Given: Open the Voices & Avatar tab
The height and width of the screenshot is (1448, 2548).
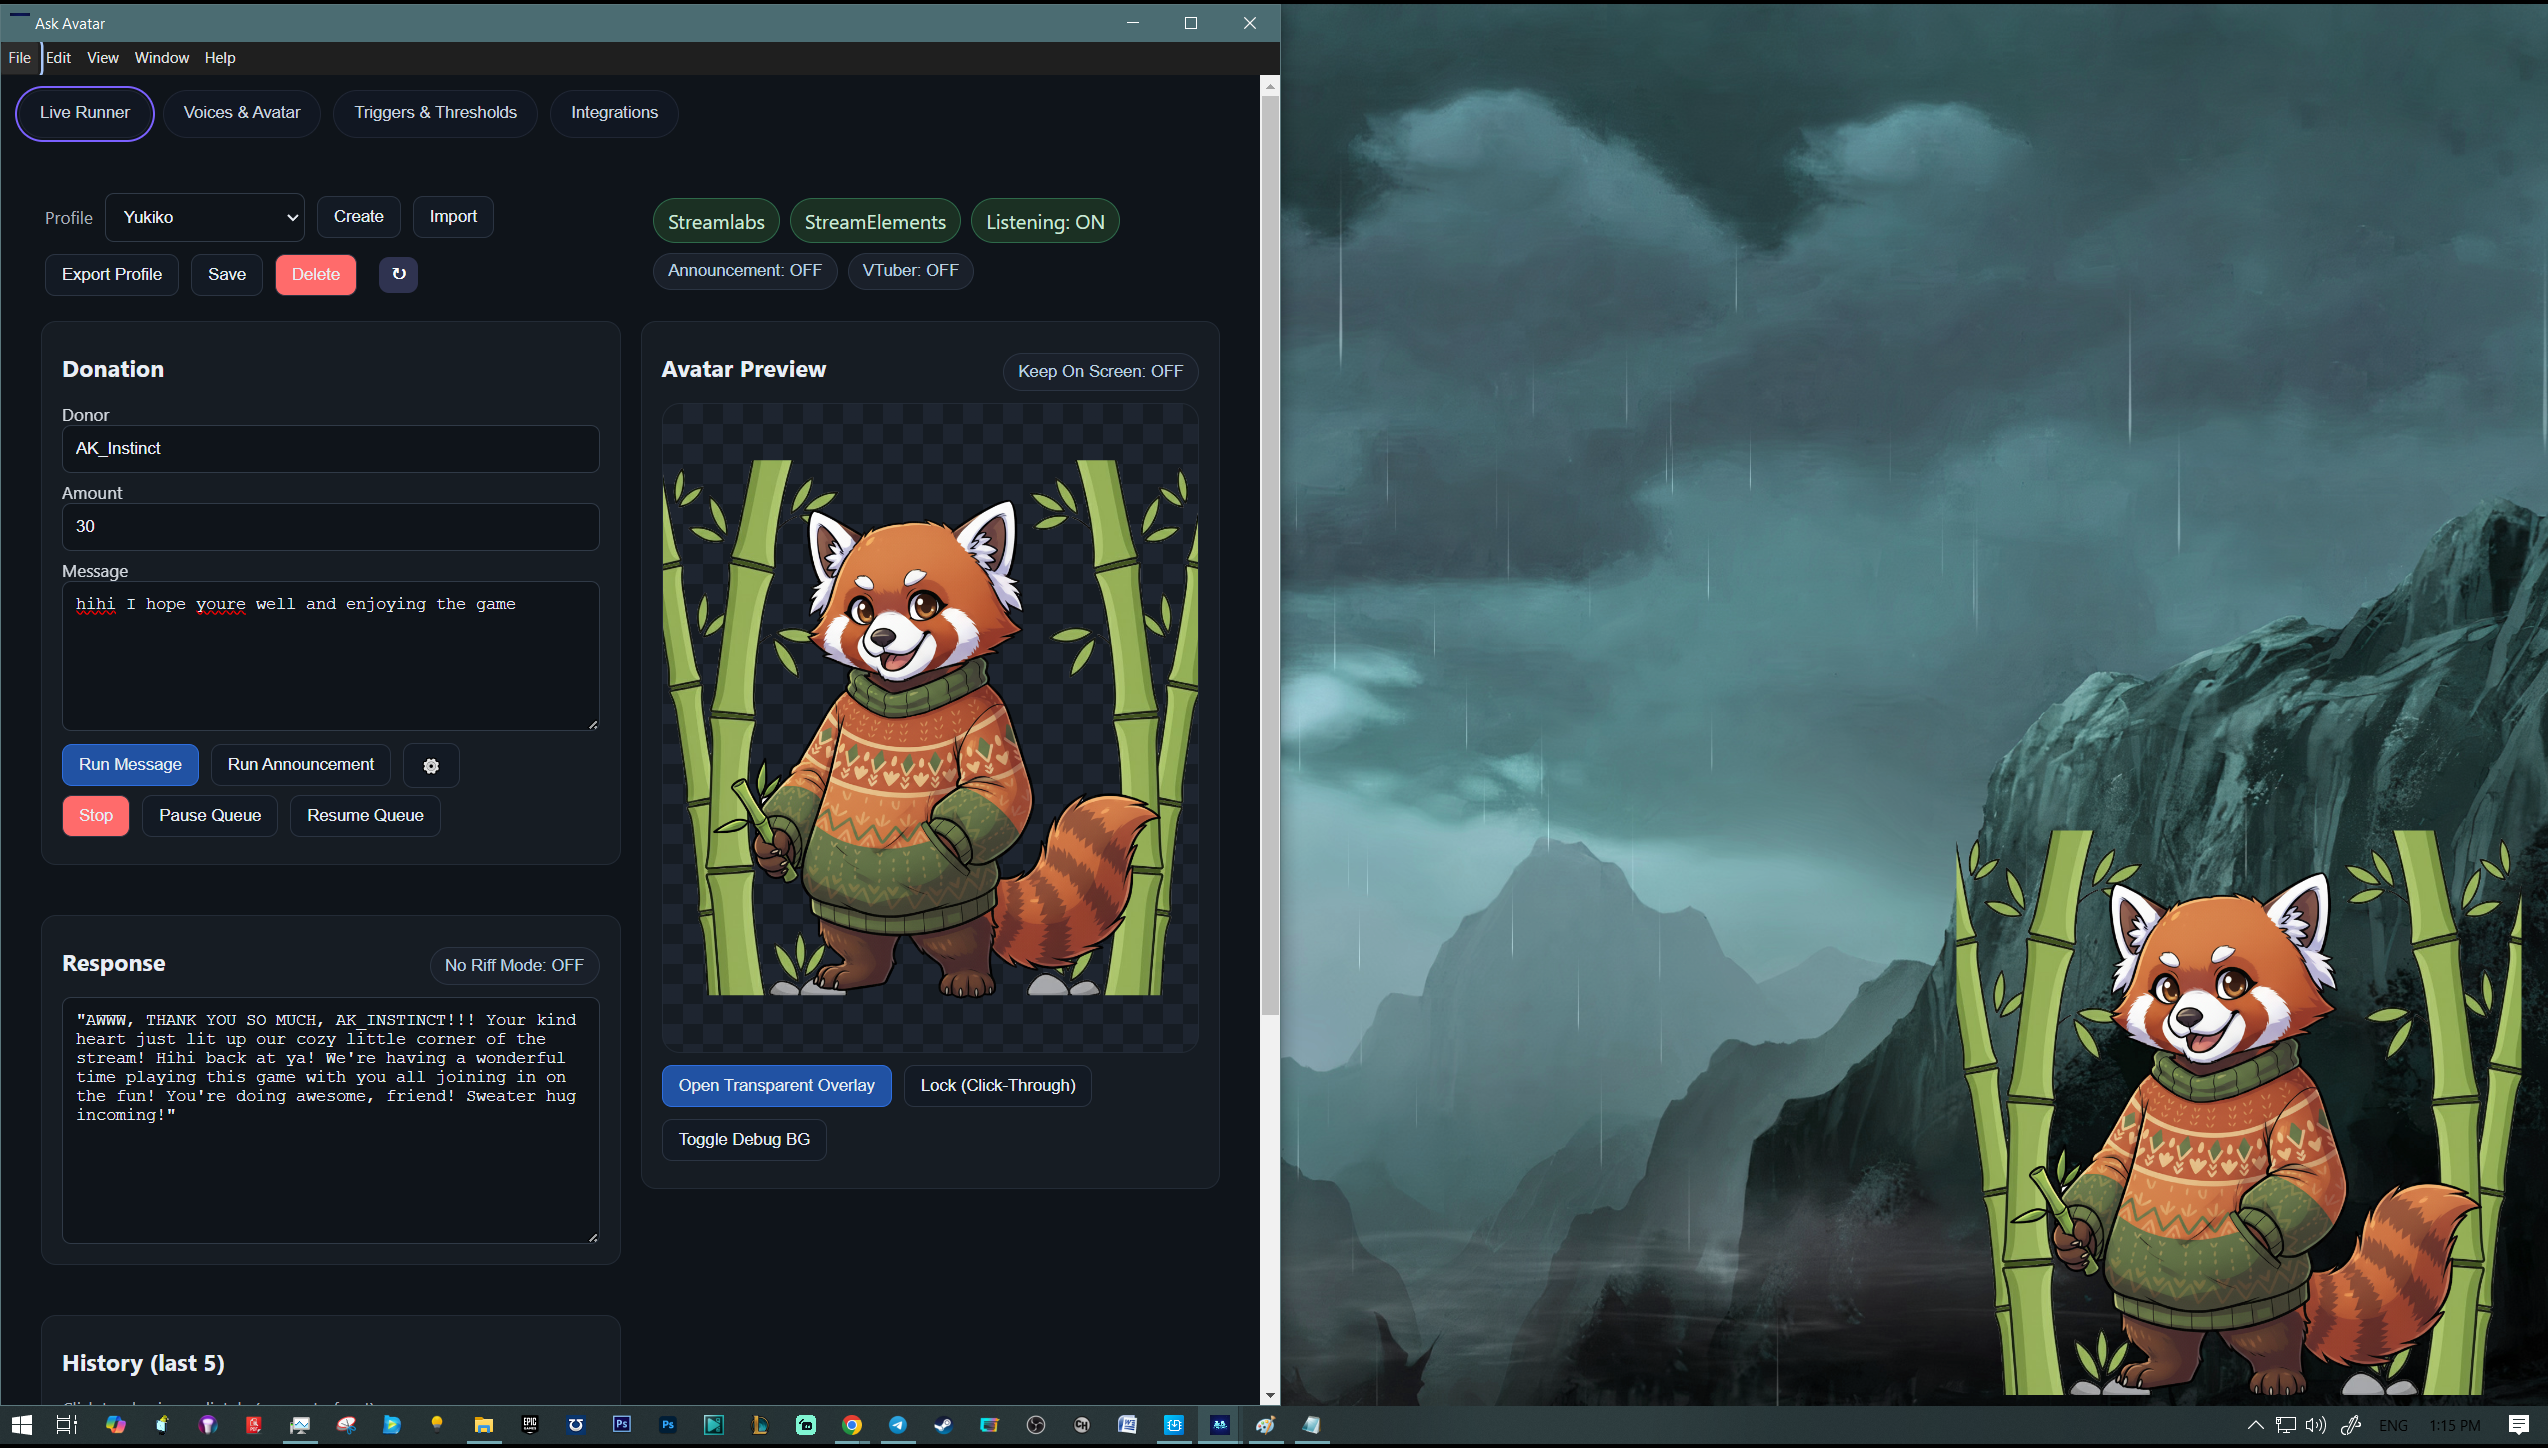Looking at the screenshot, I should point(242,112).
